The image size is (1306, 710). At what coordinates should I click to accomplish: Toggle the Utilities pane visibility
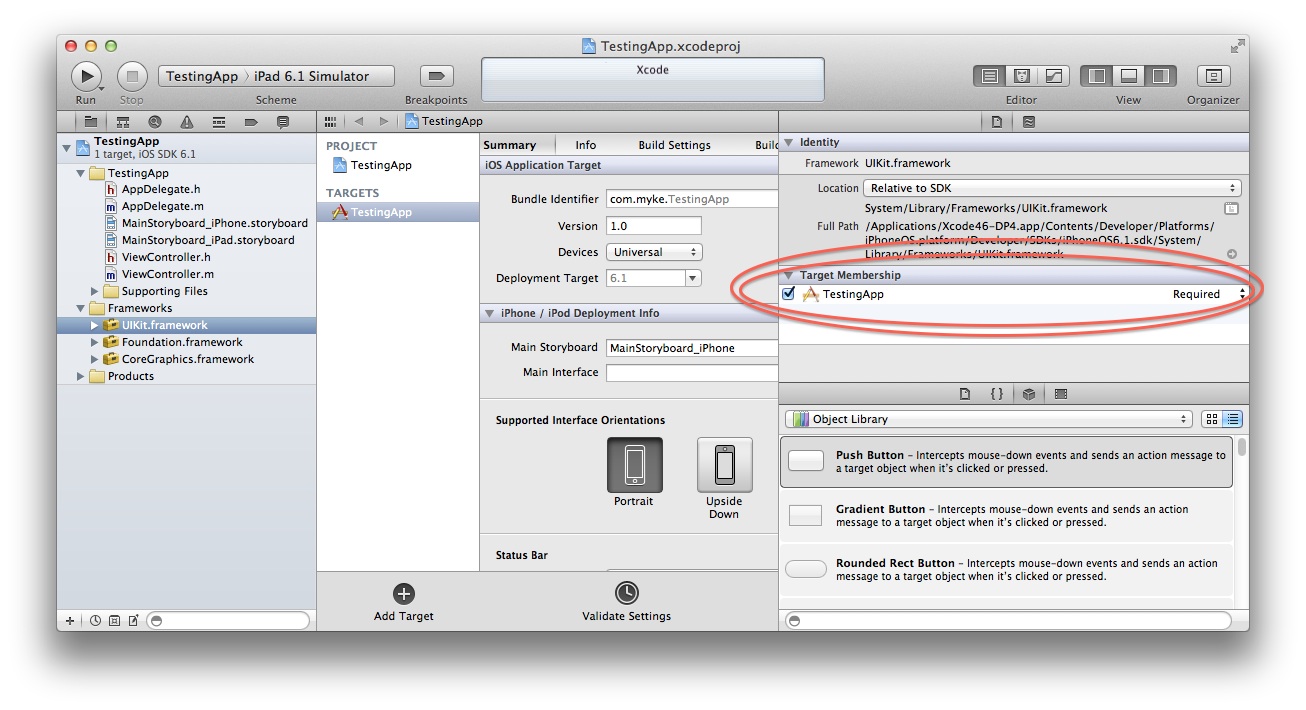tap(1160, 76)
